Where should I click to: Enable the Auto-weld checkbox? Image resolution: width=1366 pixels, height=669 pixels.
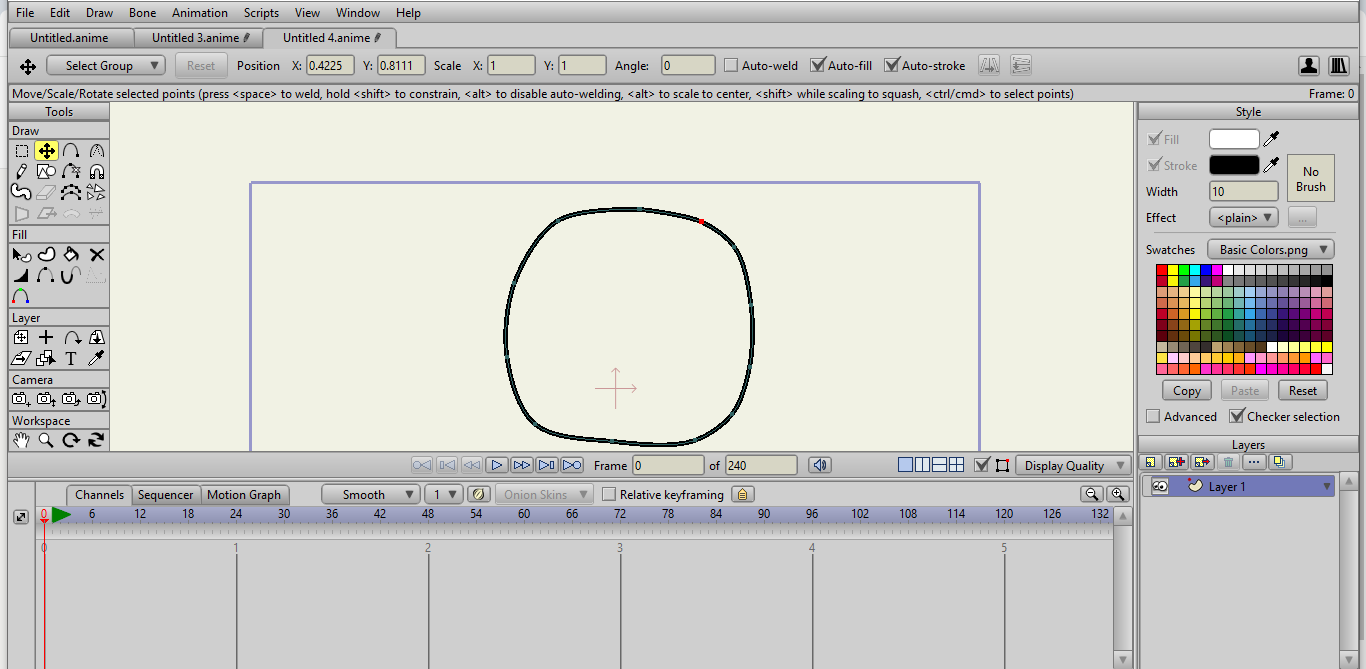[731, 66]
